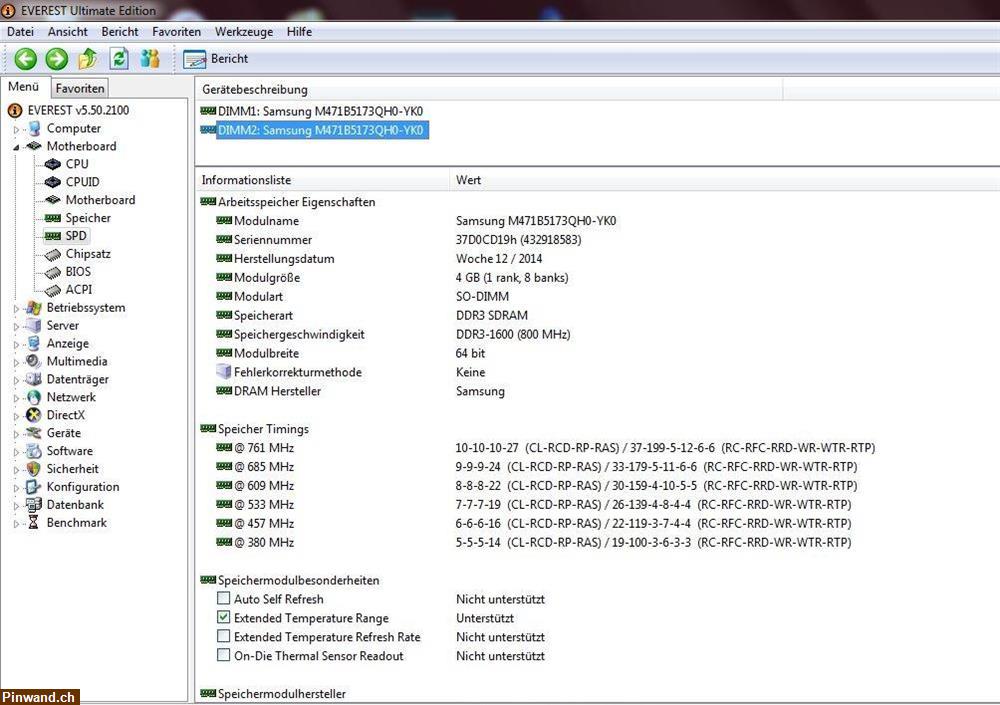Click the folder-with-arrow toolbar icon
The height and width of the screenshot is (705, 1000).
coord(88,58)
